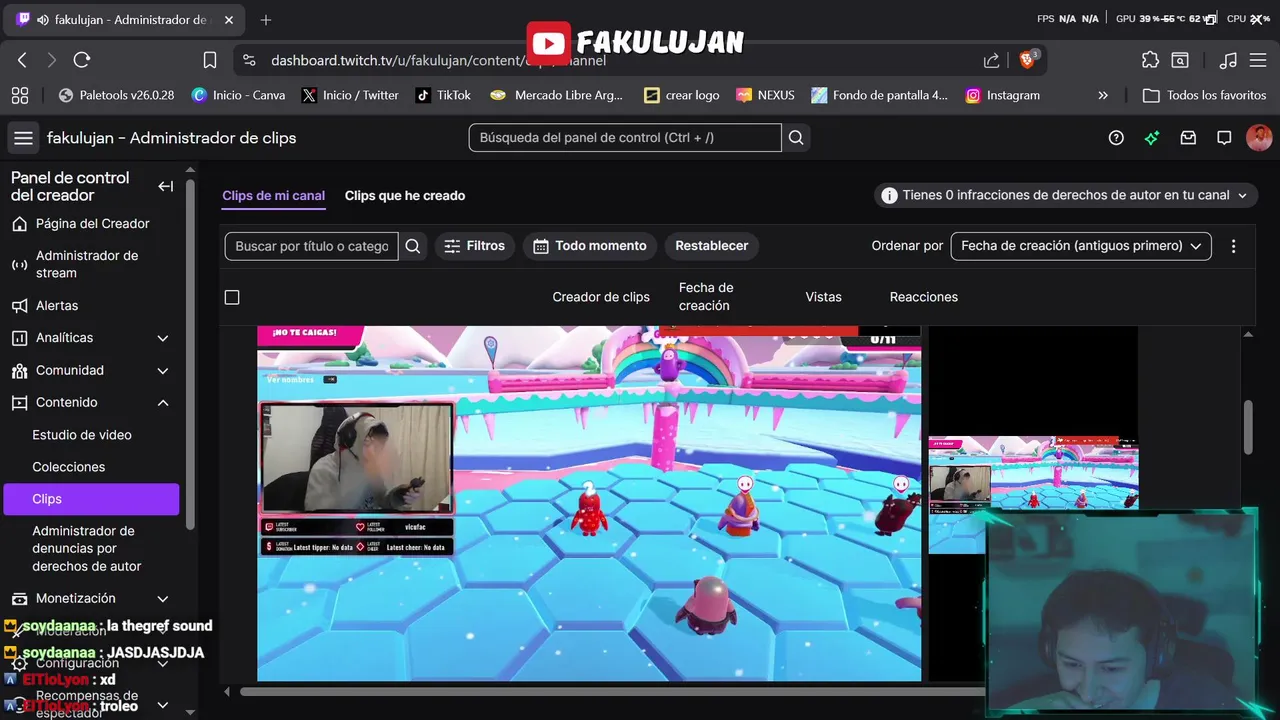Tick the select-all clips checkbox
Viewport: 1280px width, 720px height.
pyautogui.click(x=232, y=297)
